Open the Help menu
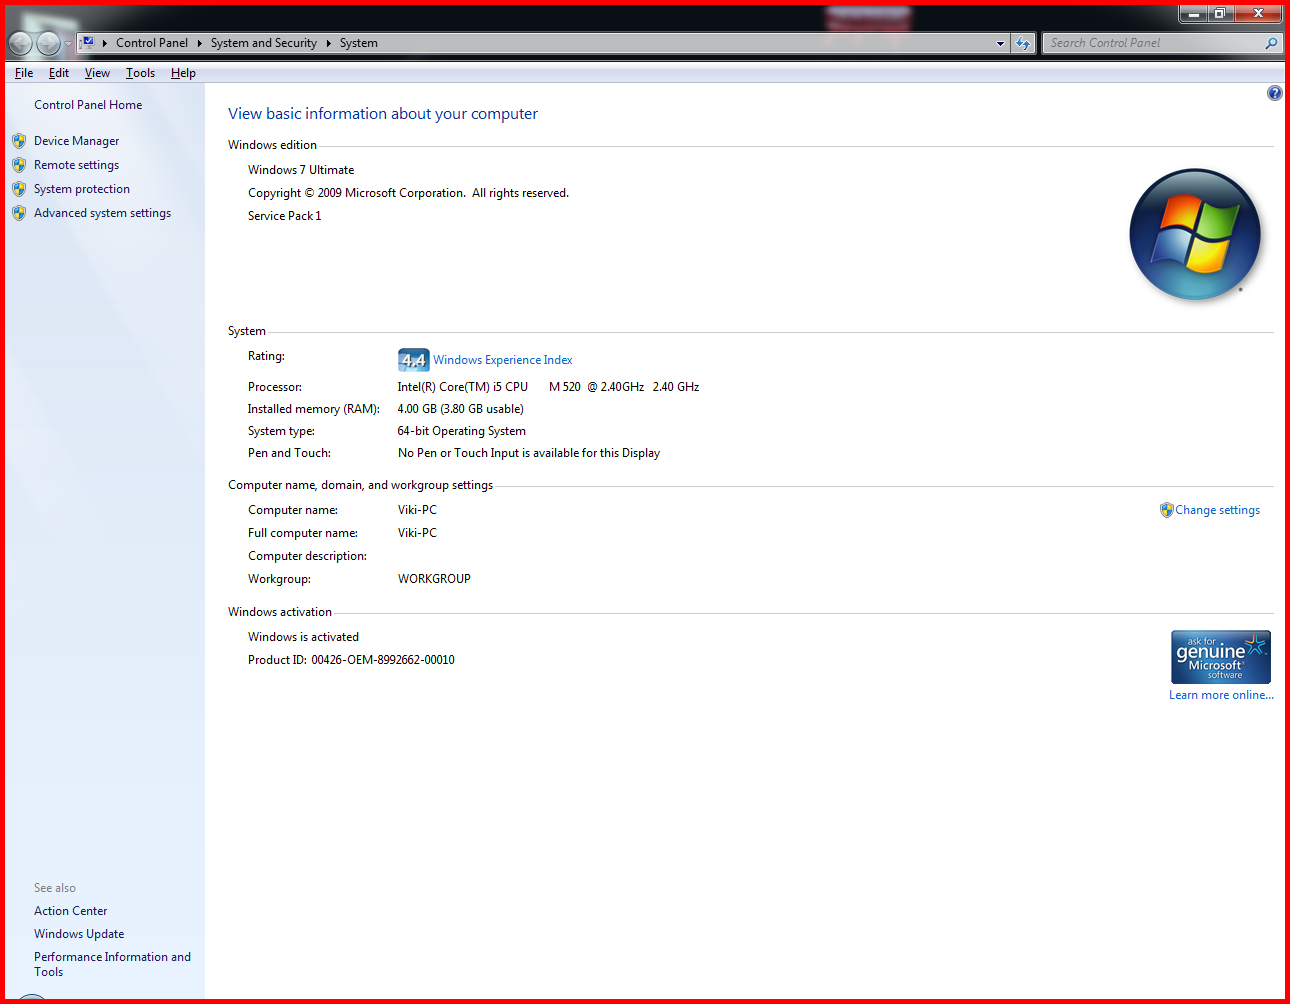The image size is (1290, 1004). point(183,73)
